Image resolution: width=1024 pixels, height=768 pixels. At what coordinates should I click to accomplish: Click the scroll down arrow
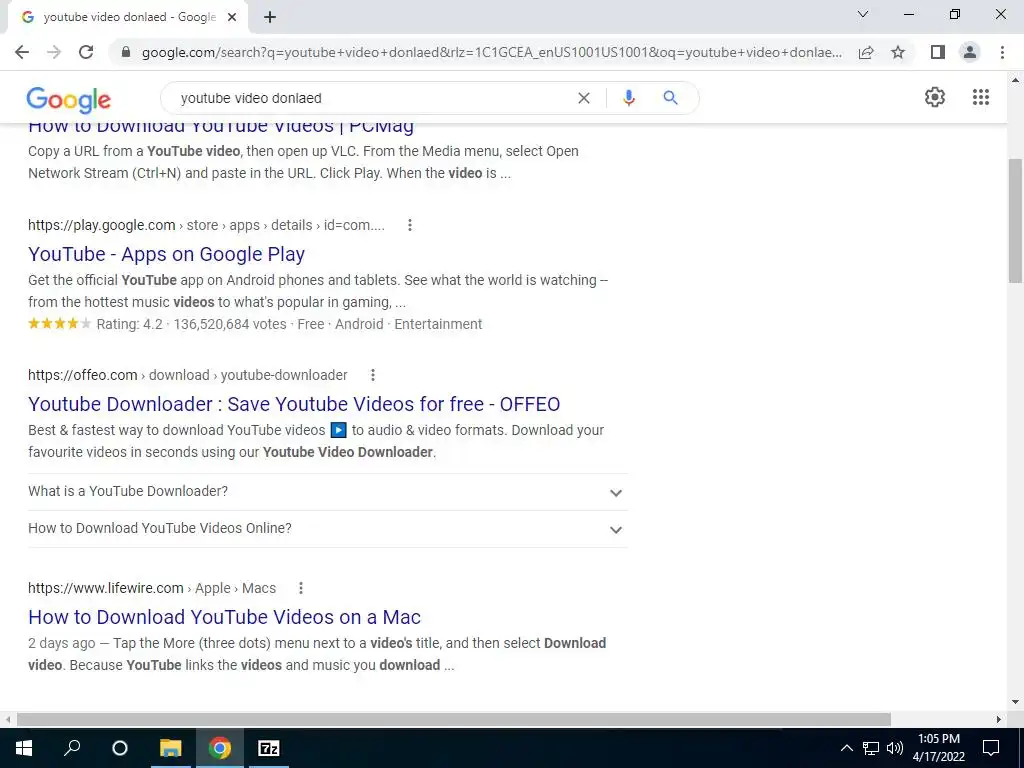pyautogui.click(x=1015, y=703)
